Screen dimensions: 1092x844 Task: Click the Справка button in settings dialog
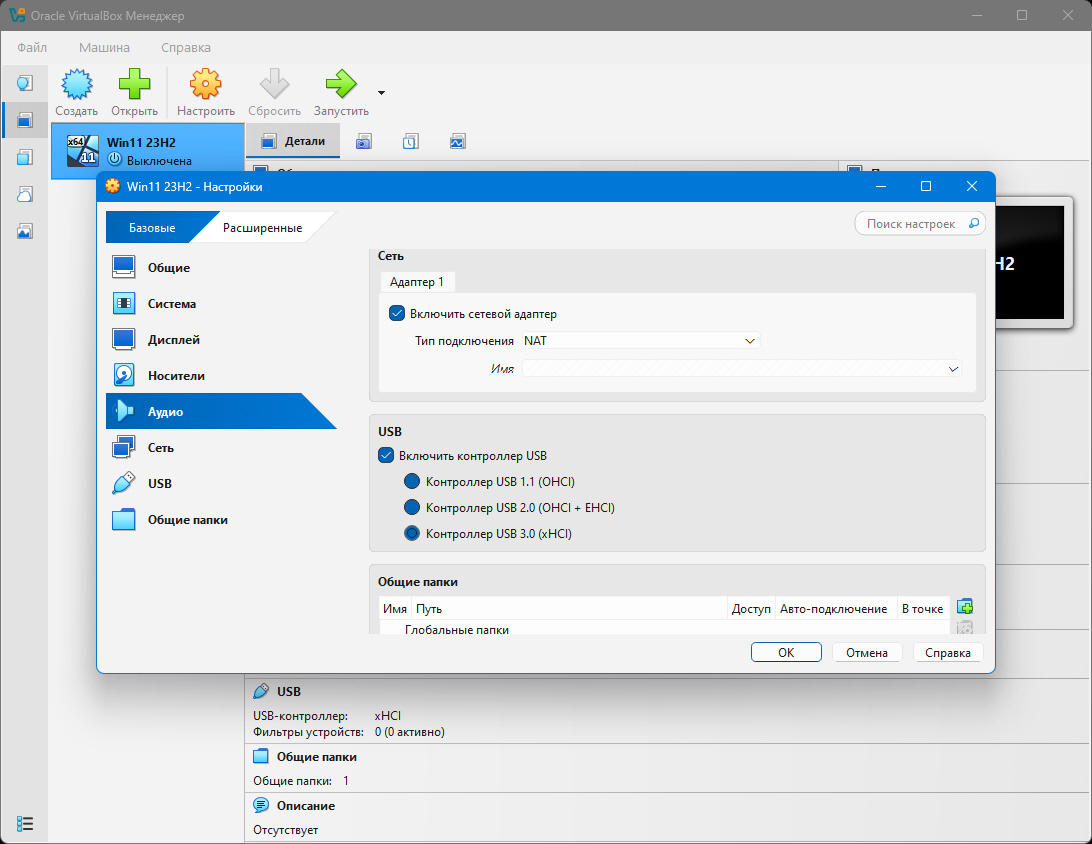click(947, 652)
